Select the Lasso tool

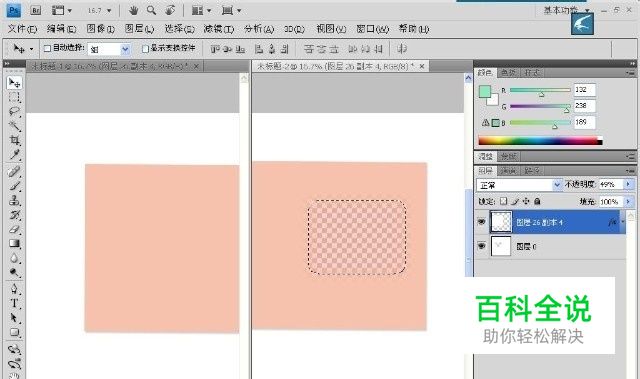pyautogui.click(x=14, y=111)
